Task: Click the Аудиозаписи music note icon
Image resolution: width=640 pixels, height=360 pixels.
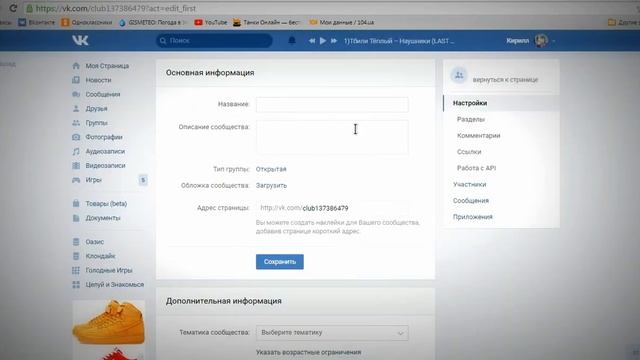Action: [x=76, y=151]
